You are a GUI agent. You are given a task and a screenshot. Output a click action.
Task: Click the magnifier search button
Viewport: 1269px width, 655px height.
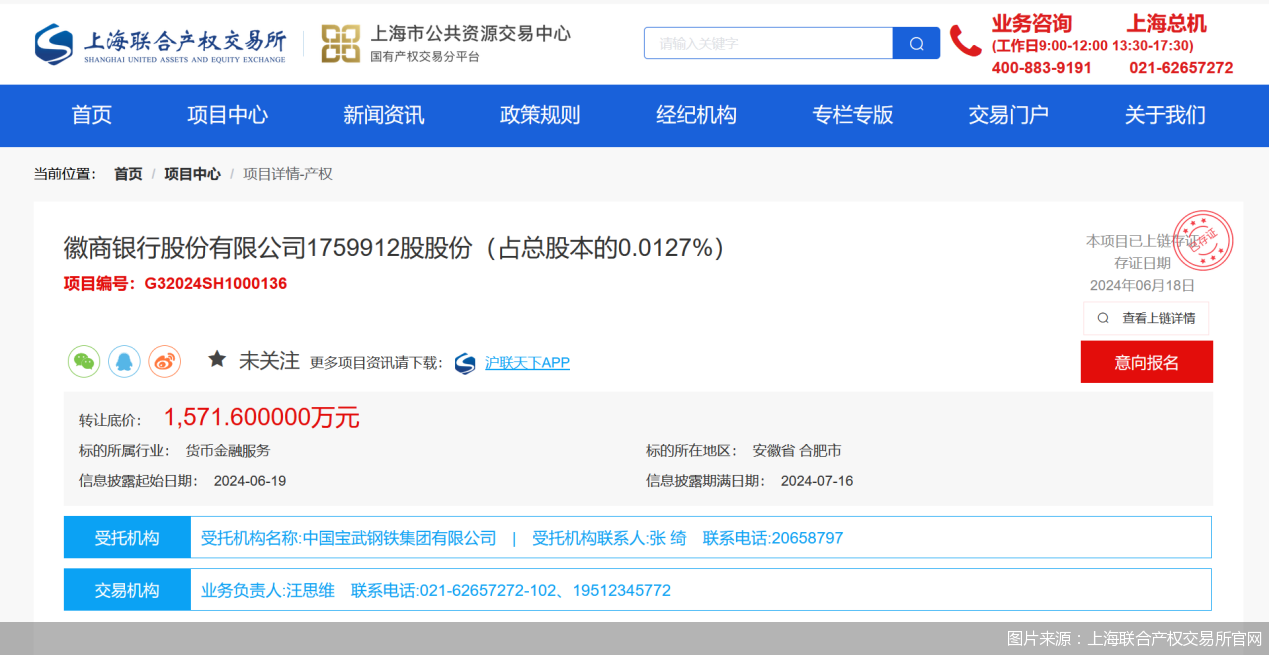[916, 43]
